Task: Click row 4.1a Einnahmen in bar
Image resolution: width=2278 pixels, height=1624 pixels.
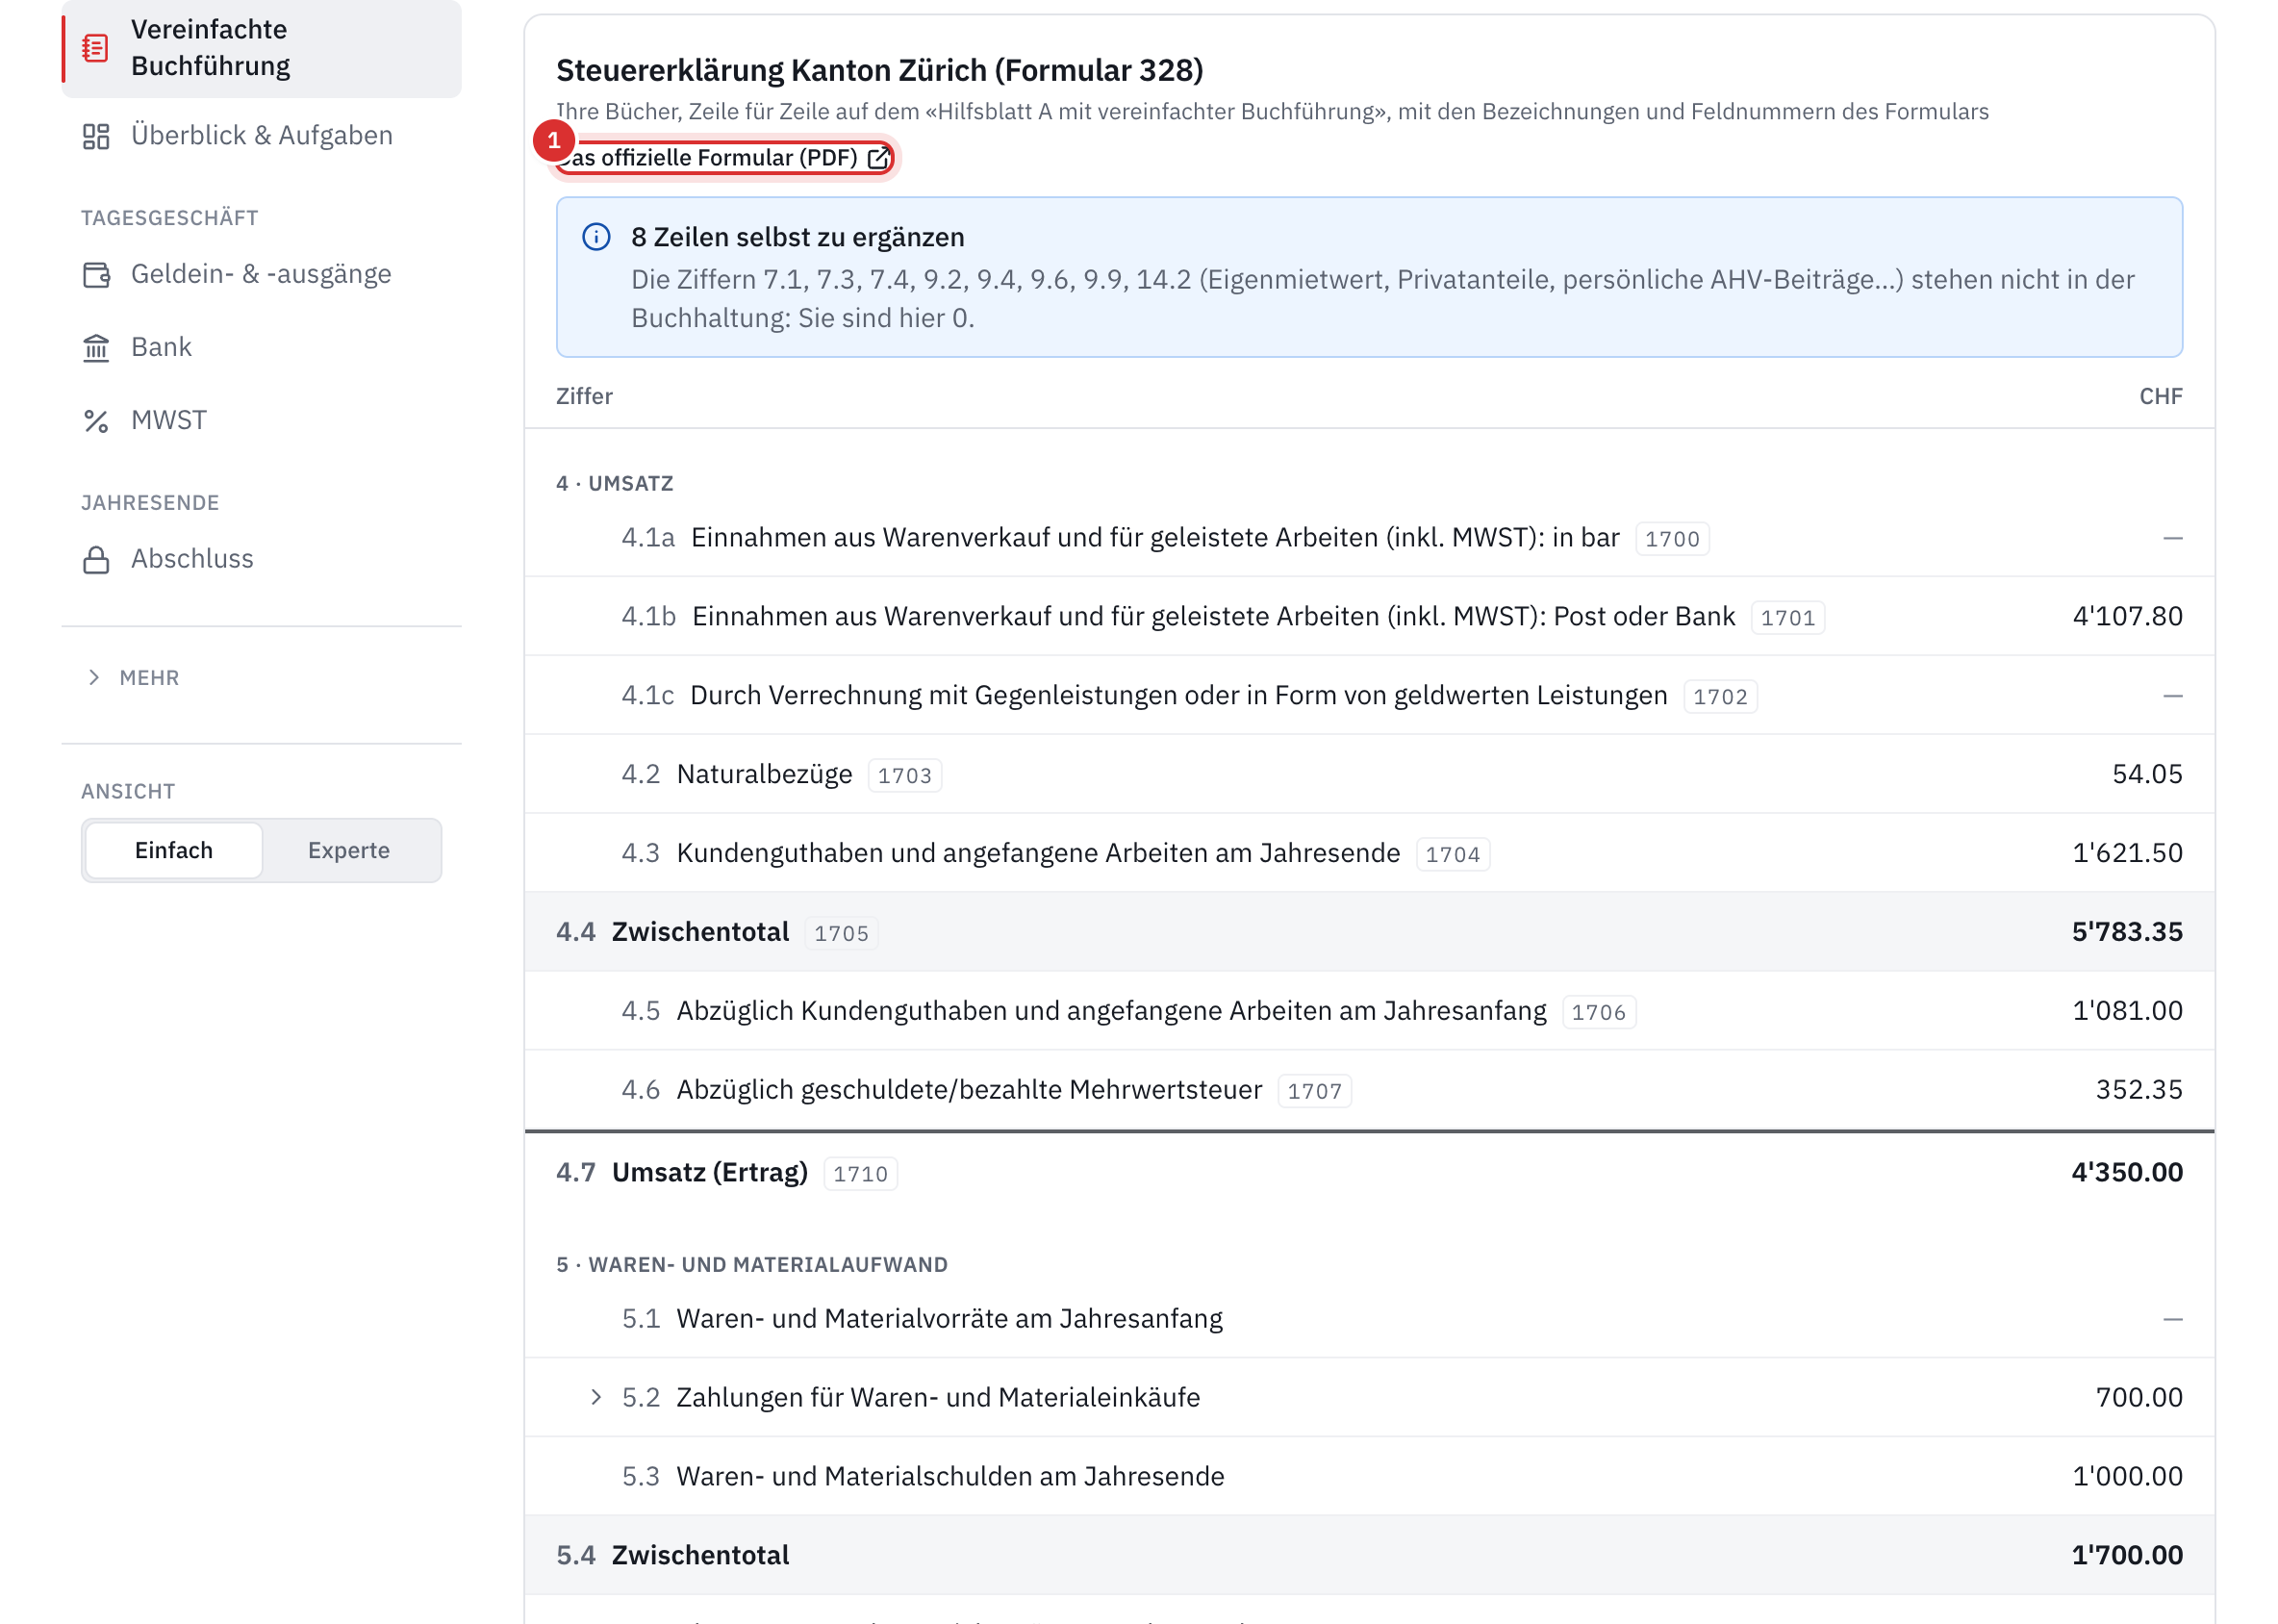Action: (1369, 537)
